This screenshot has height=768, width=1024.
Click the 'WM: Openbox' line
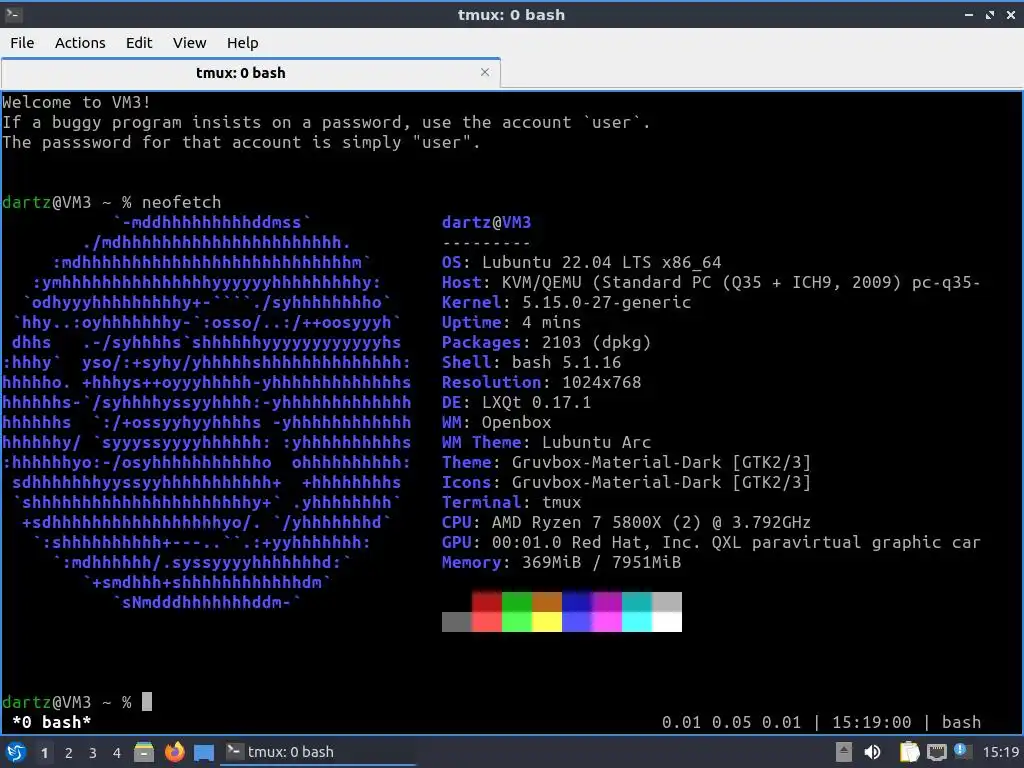(496, 423)
